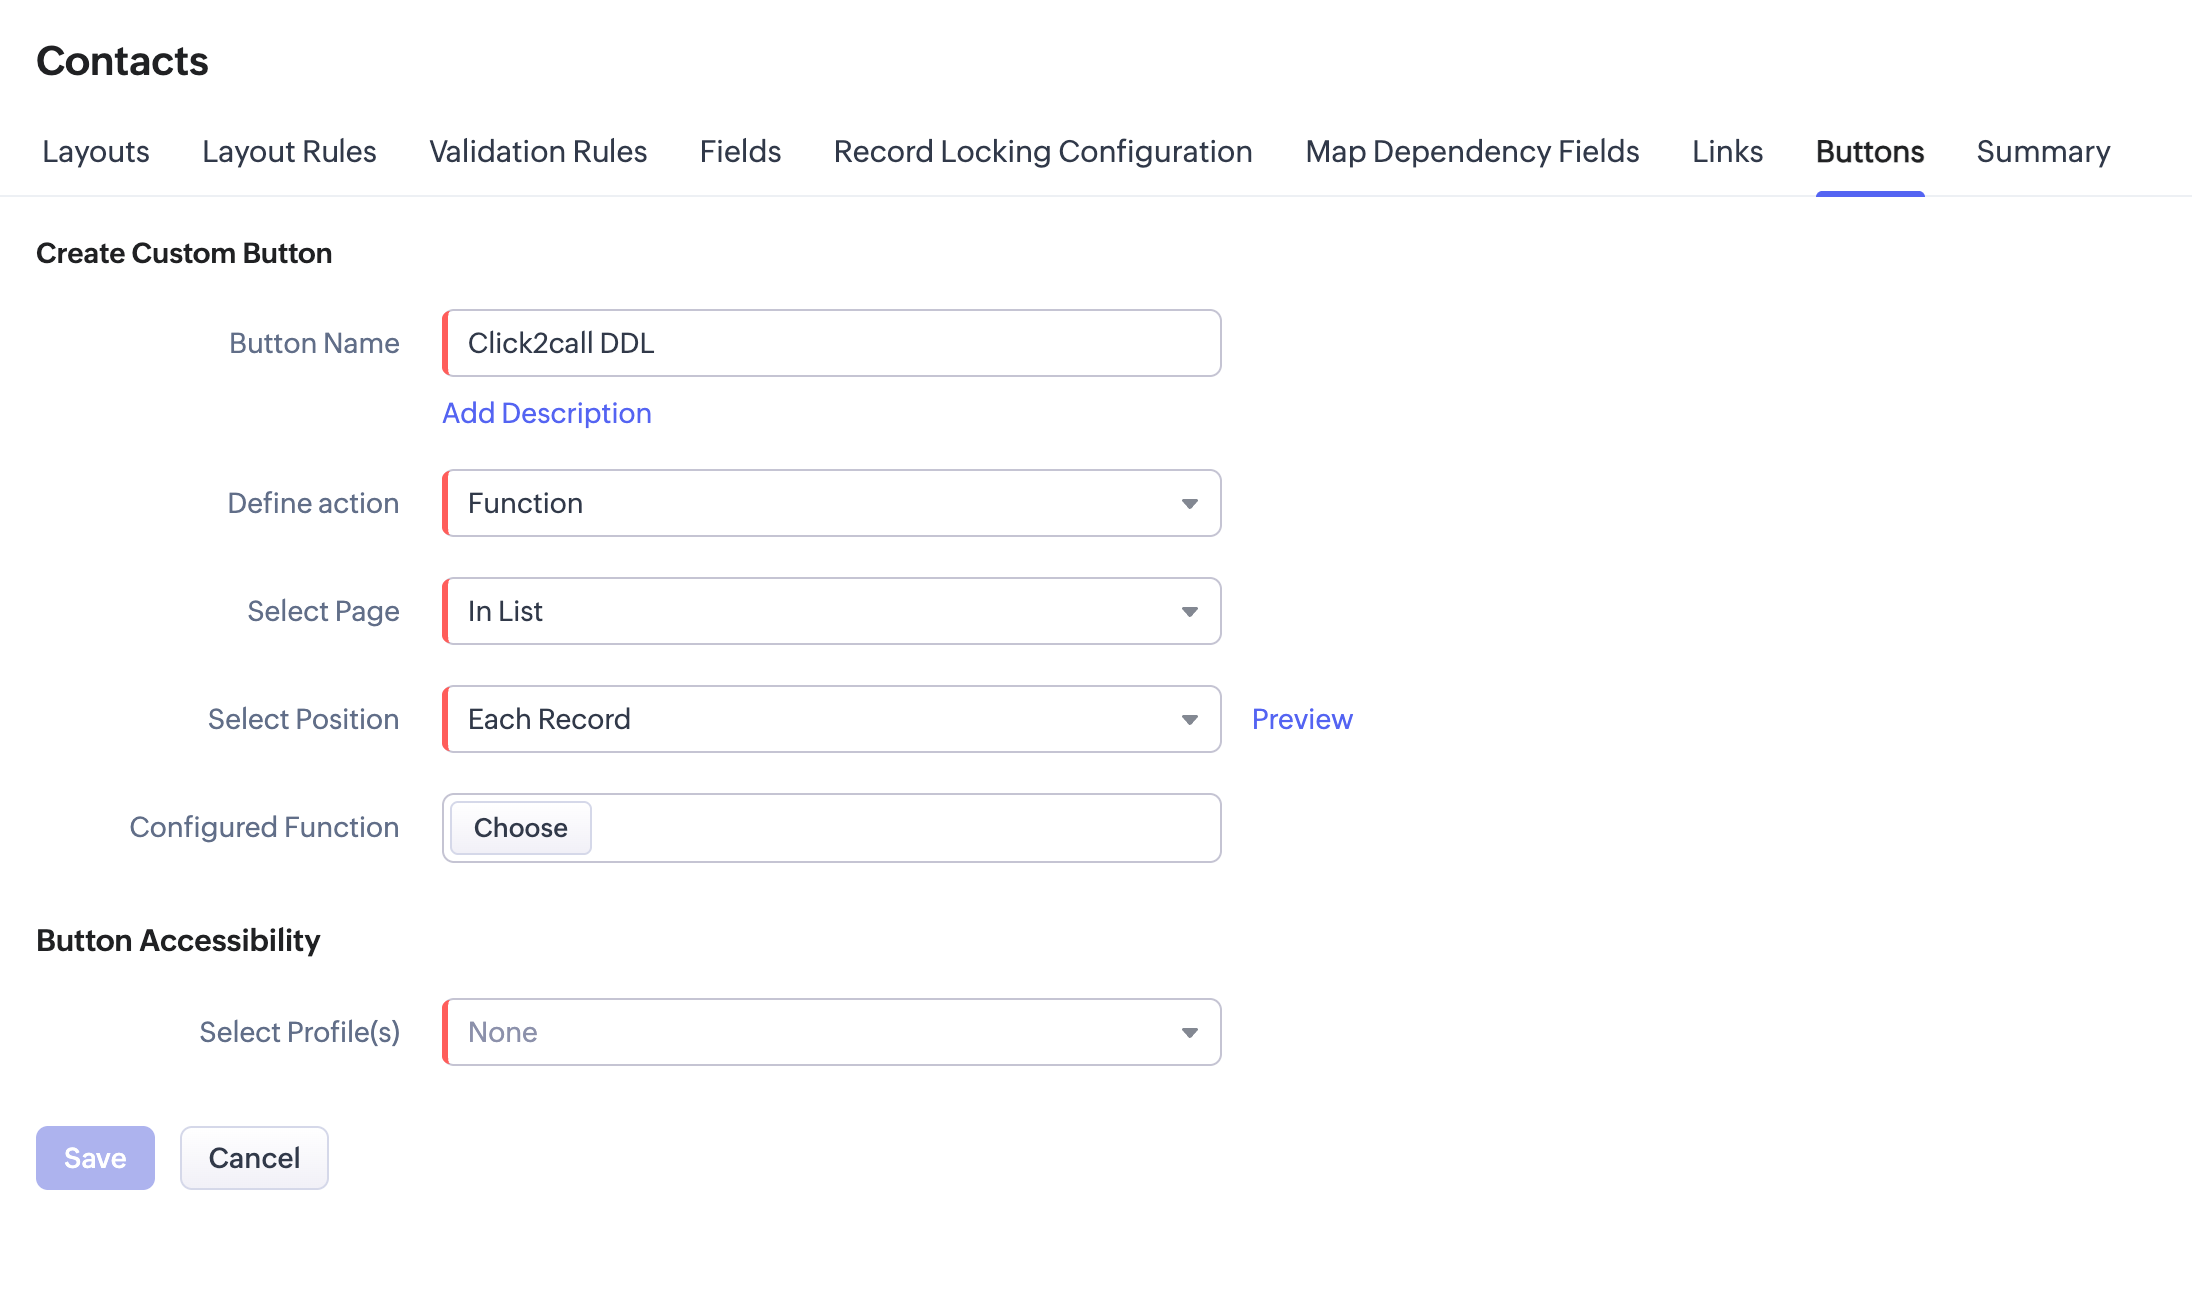Image resolution: width=2192 pixels, height=1314 pixels.
Task: Expand the Select Page dropdown
Action: coord(832,611)
